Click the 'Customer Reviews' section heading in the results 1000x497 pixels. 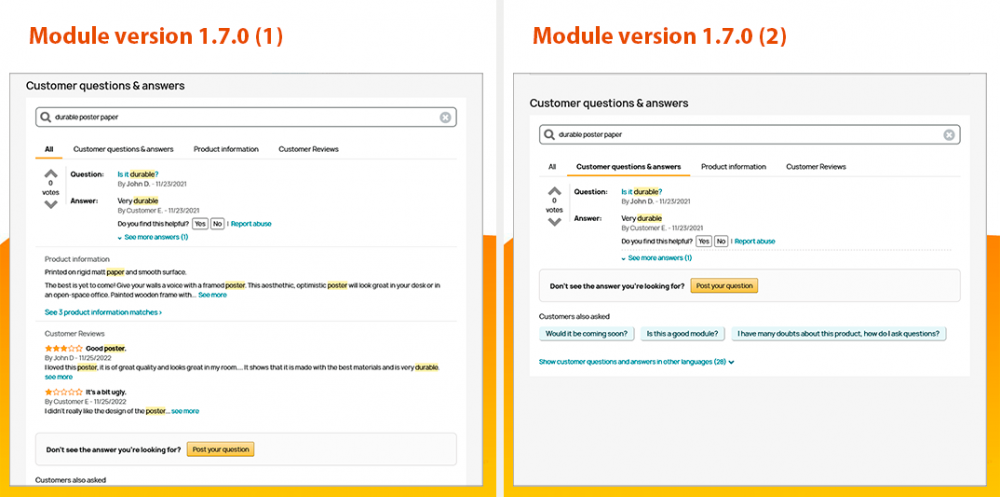click(75, 334)
